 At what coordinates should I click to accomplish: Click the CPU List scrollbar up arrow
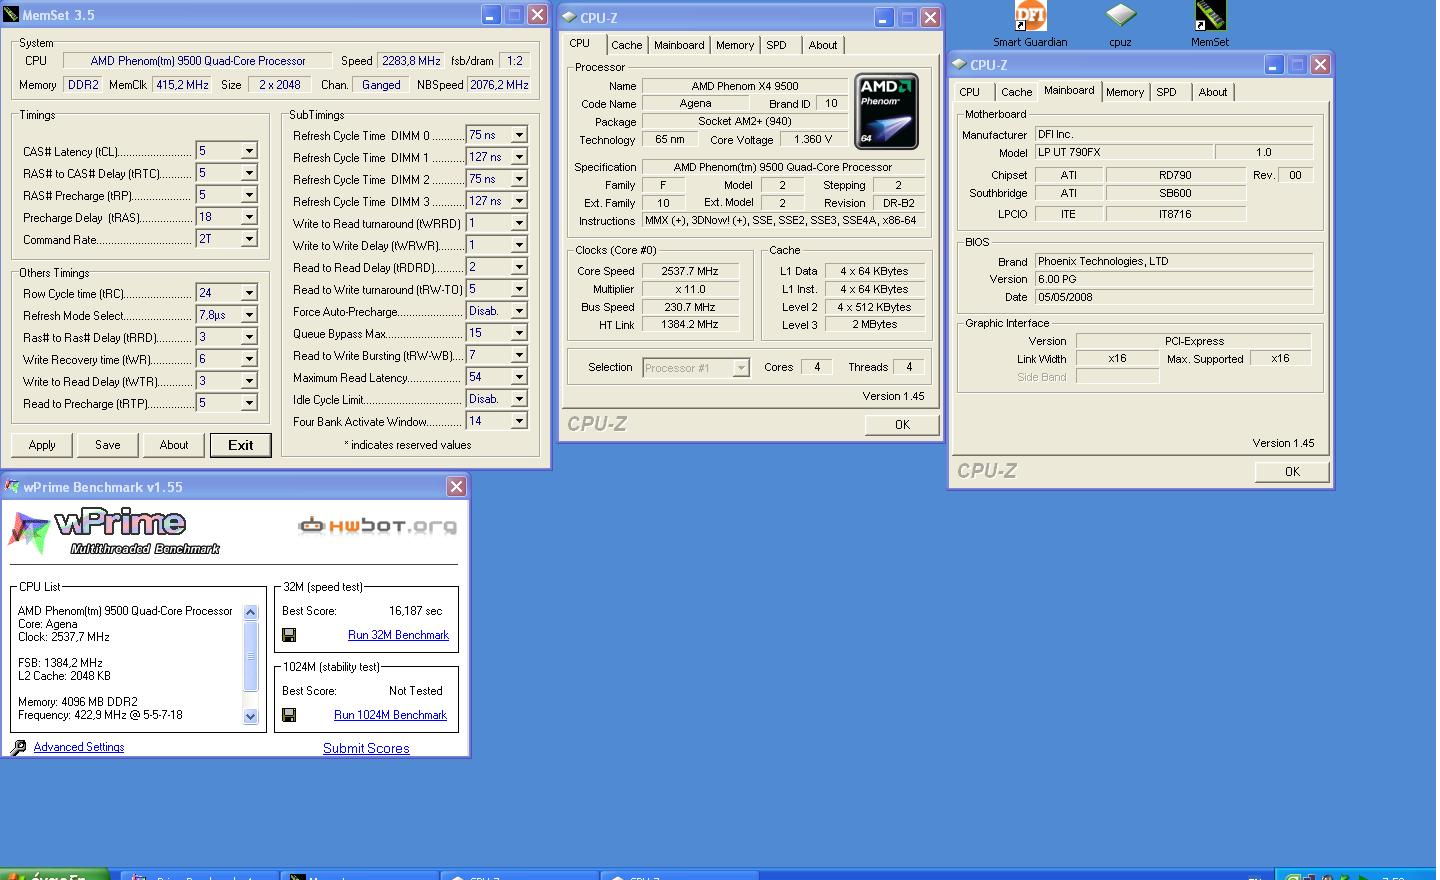click(251, 613)
